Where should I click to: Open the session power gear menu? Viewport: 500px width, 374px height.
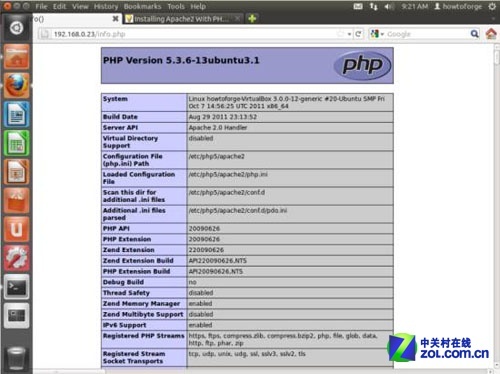pyautogui.click(x=492, y=6)
